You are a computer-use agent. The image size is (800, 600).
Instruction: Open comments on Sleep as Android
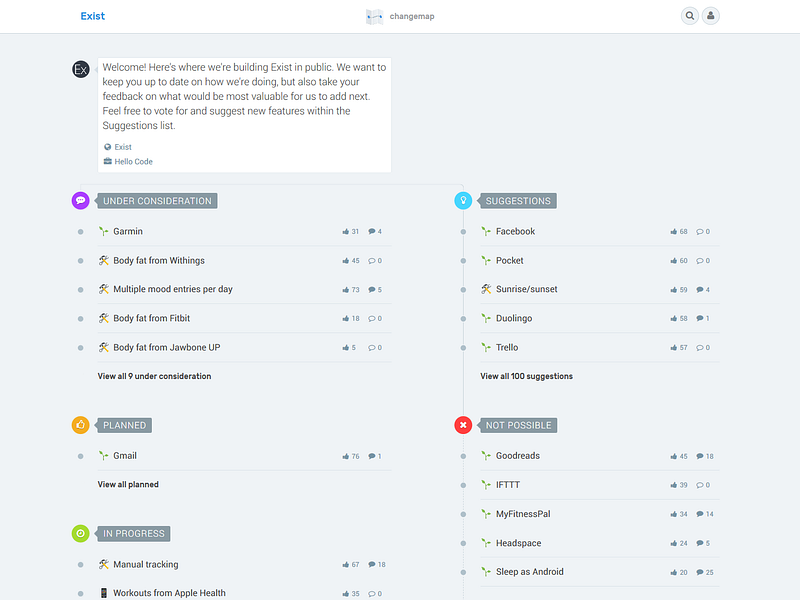[x=700, y=572]
